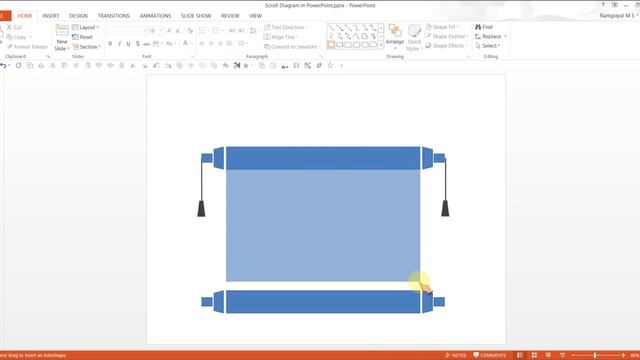
Task: Select the light blue scroll body rectangle
Action: pos(323,225)
